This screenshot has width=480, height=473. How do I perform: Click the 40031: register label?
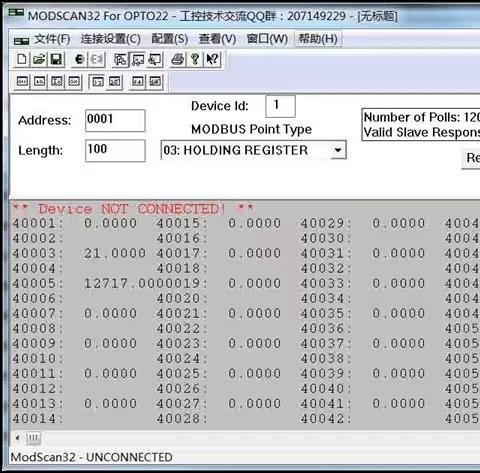(326, 253)
